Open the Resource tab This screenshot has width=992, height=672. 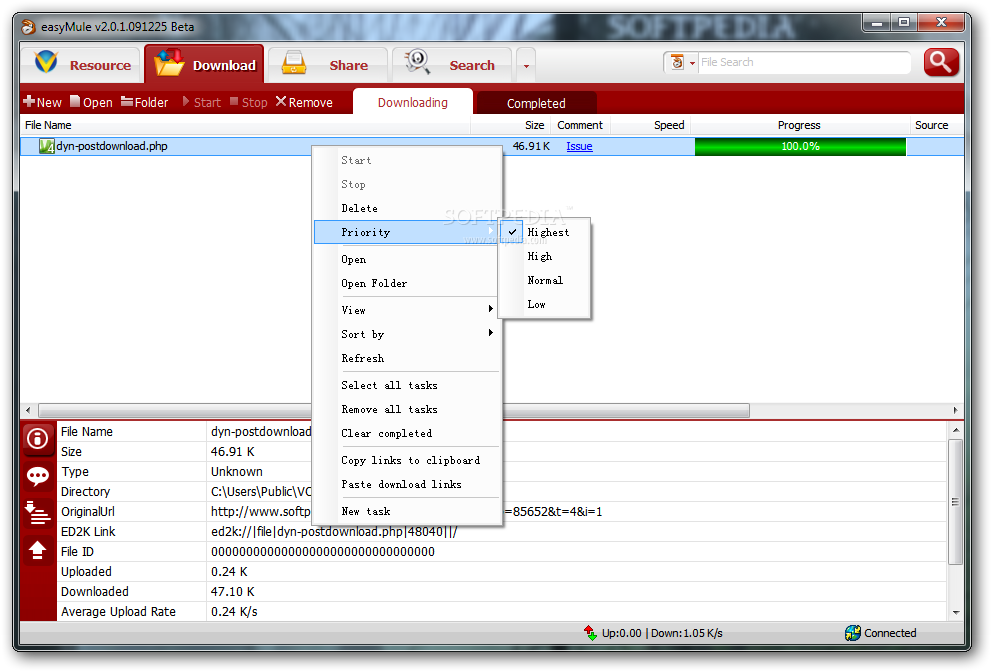tap(82, 65)
